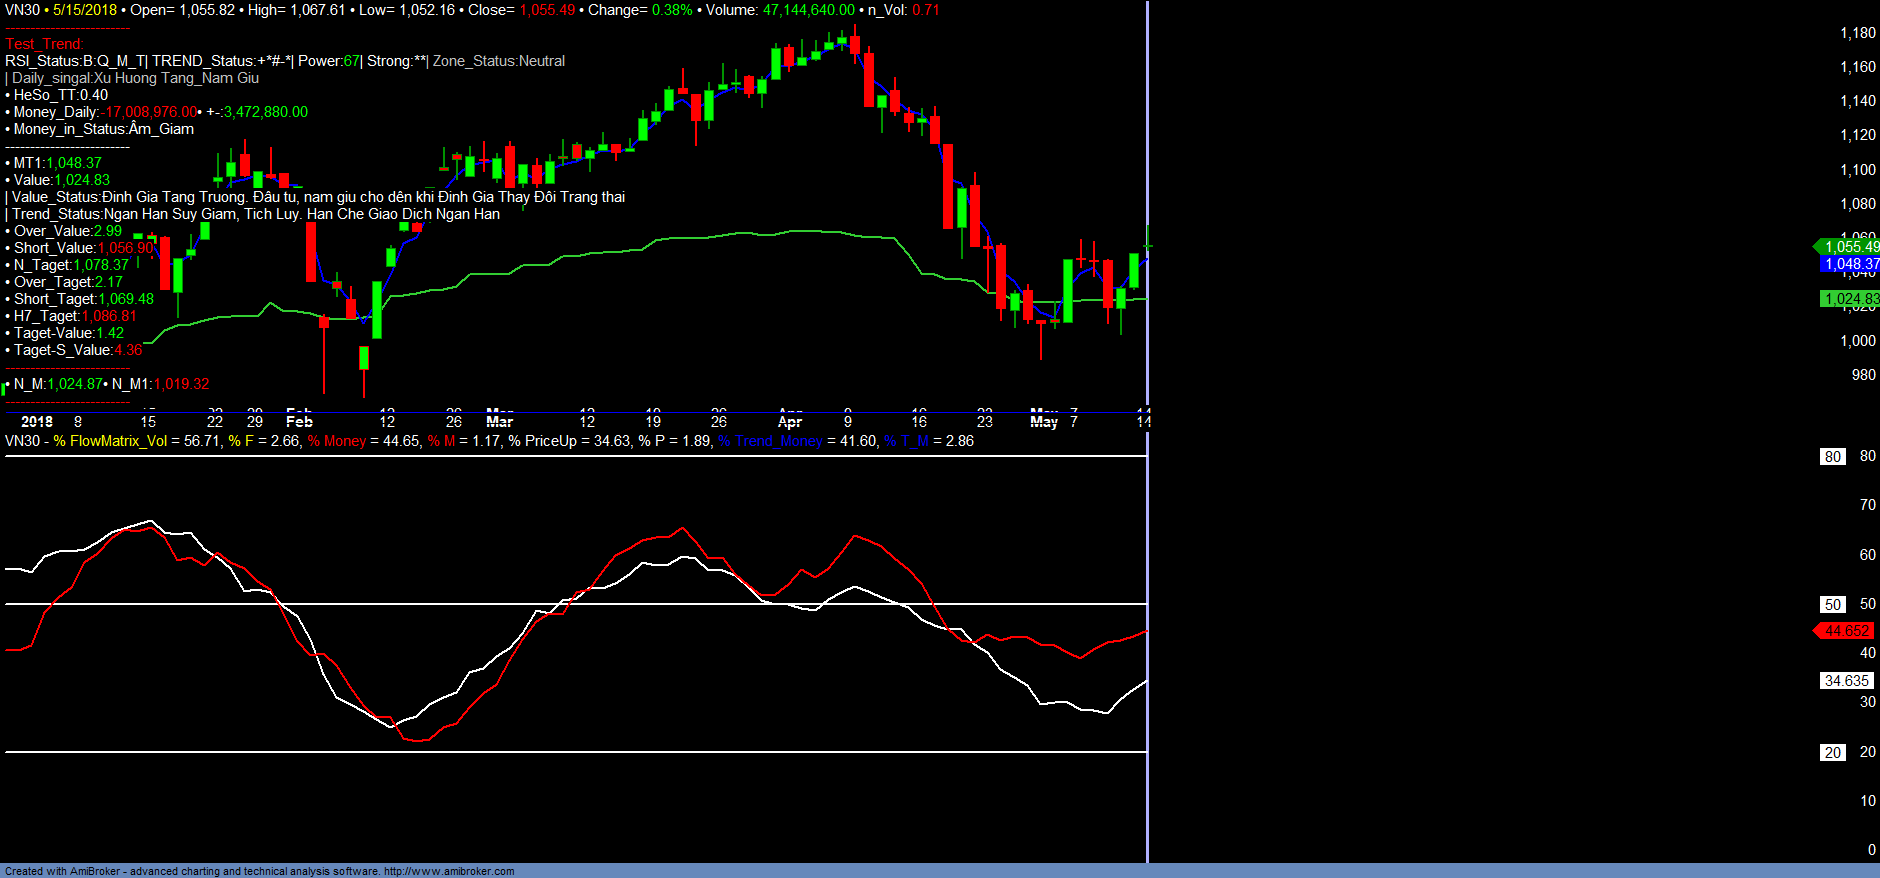This screenshot has width=1880, height=878.
Task: Click the Zone_Status:Neutral text
Action: coord(498,61)
